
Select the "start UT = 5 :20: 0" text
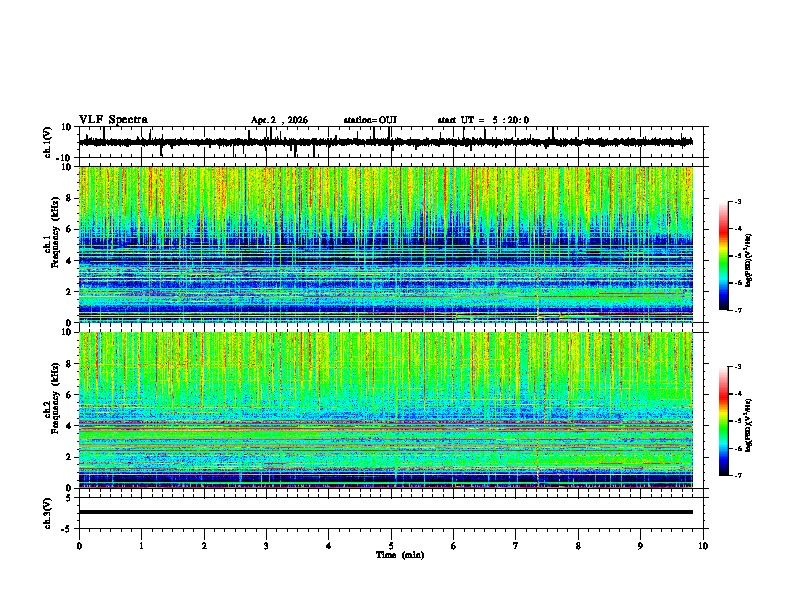[483, 120]
